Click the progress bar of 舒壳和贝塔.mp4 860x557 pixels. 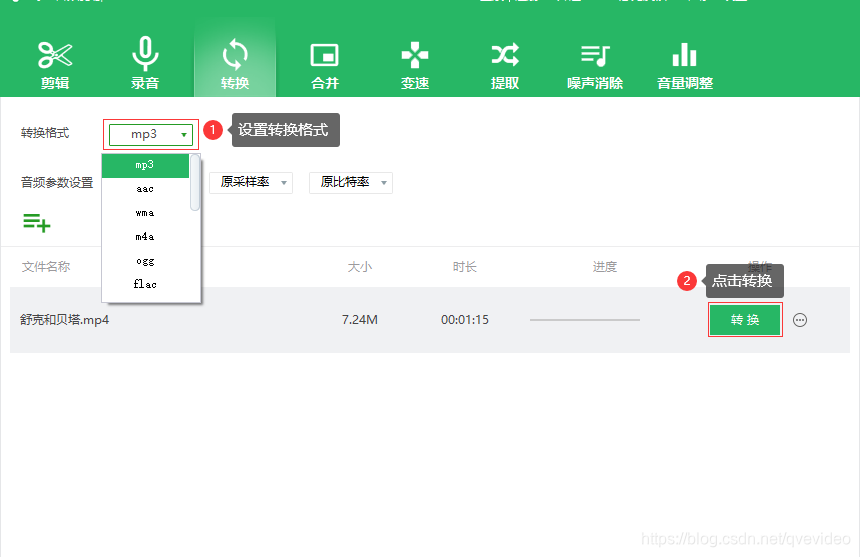pyautogui.click(x=585, y=320)
